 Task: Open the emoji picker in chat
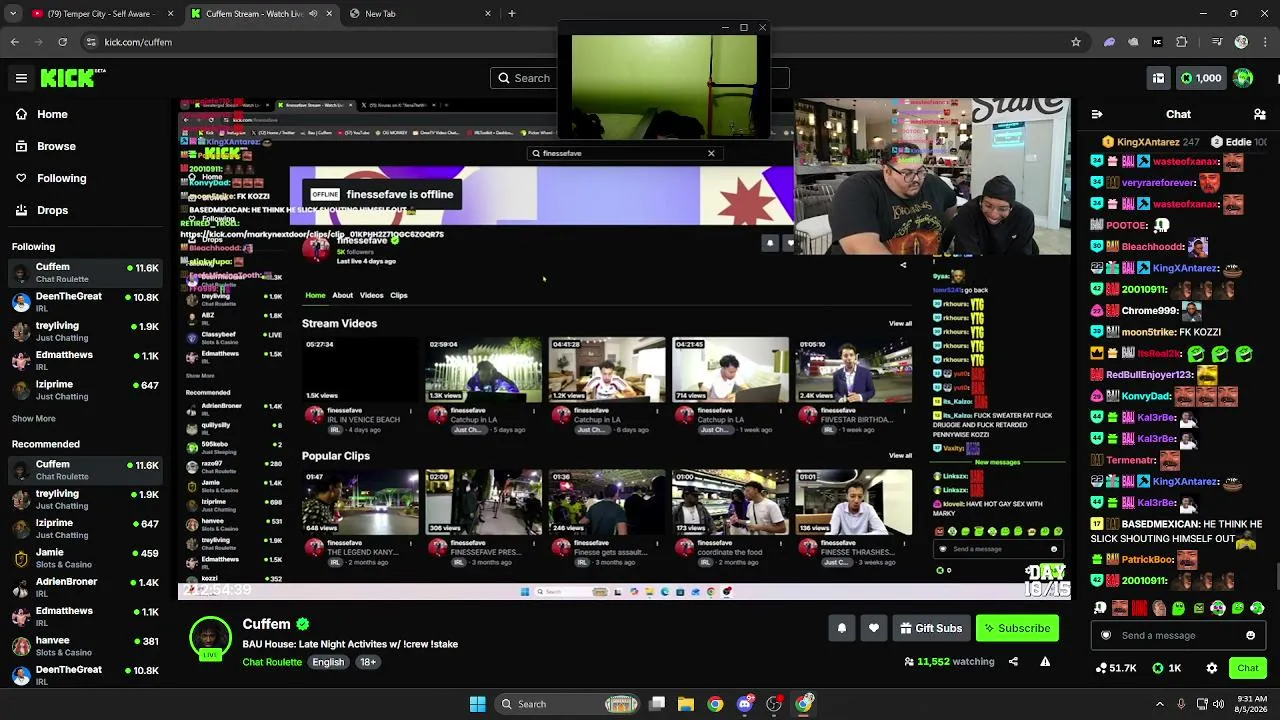[1250, 635]
